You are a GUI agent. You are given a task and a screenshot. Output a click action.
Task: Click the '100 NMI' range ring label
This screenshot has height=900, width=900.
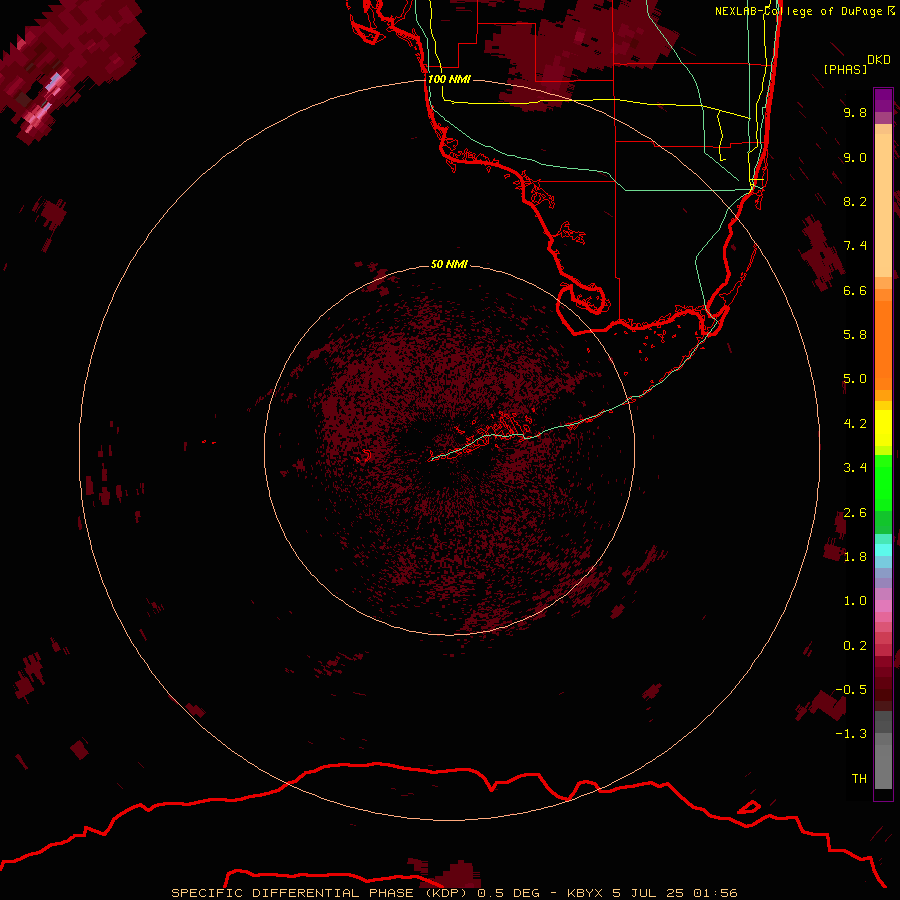449,79
